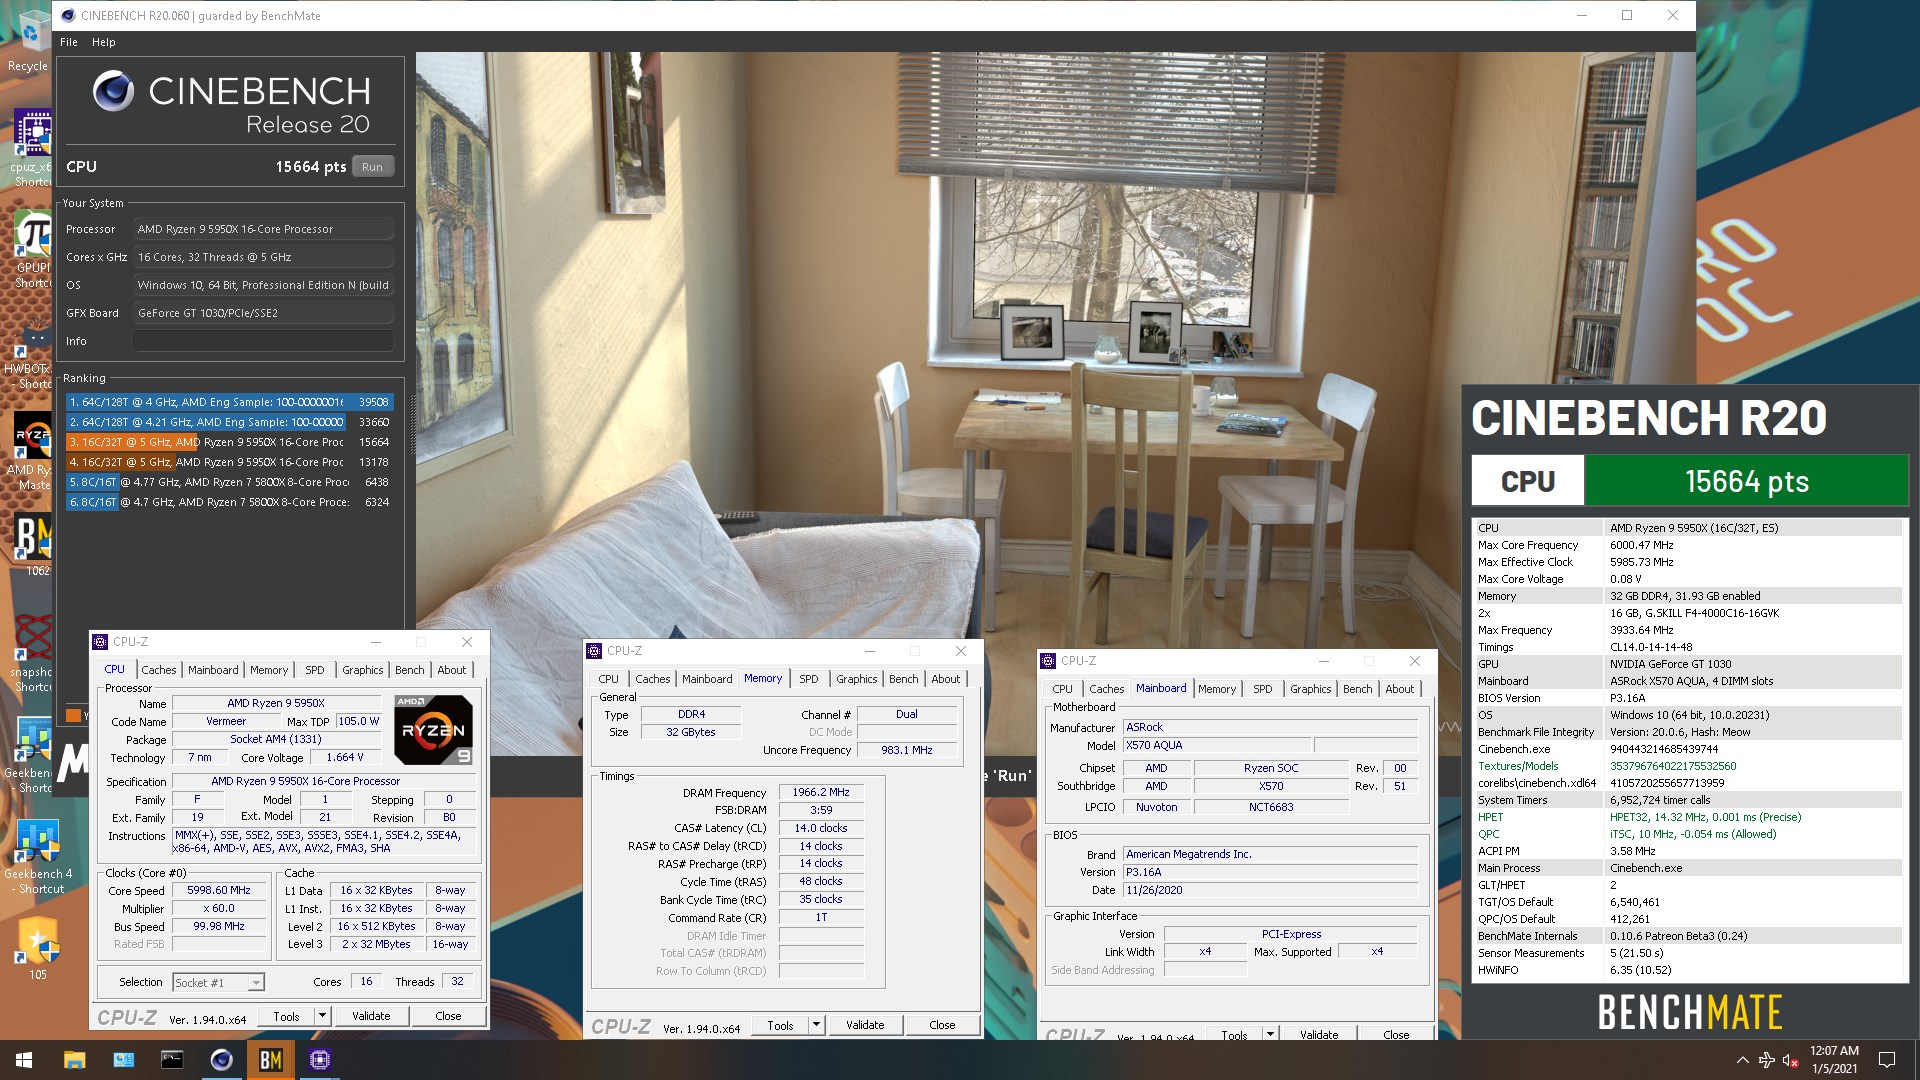The image size is (1920, 1080).
Task: Open Tools dropdown arrow in Memory CPU-Z window
Action: pyautogui.click(x=816, y=1025)
